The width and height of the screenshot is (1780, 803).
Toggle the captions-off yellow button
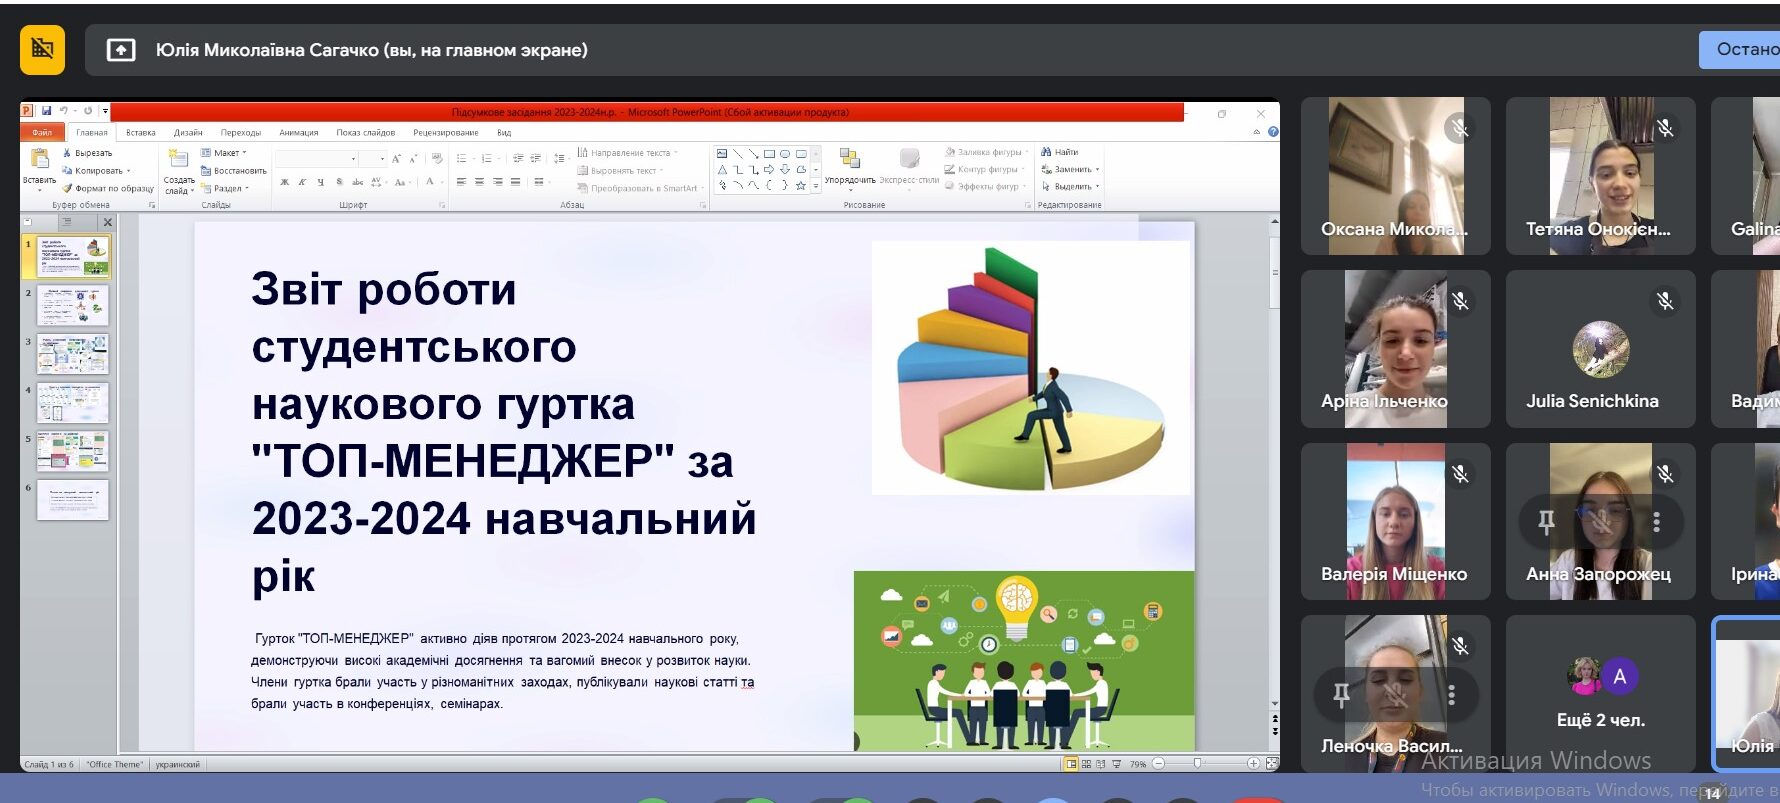(x=42, y=49)
